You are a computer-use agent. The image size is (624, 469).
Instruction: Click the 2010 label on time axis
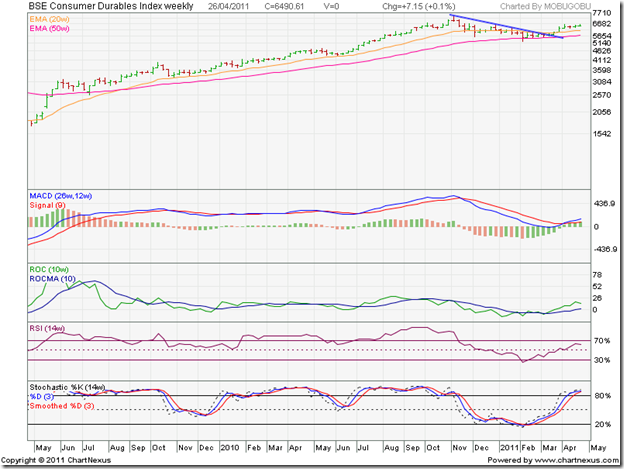(230, 448)
